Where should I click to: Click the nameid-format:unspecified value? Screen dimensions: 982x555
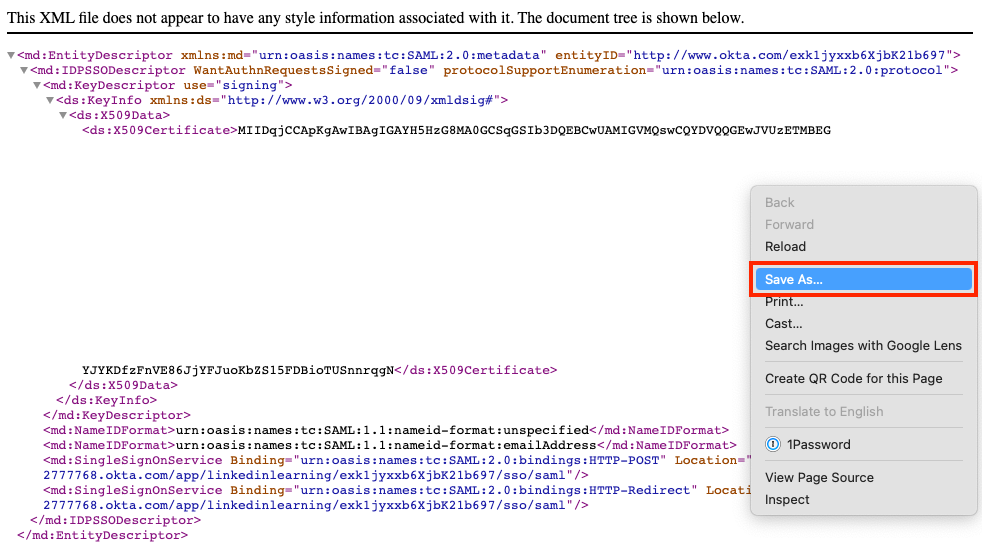pos(383,431)
